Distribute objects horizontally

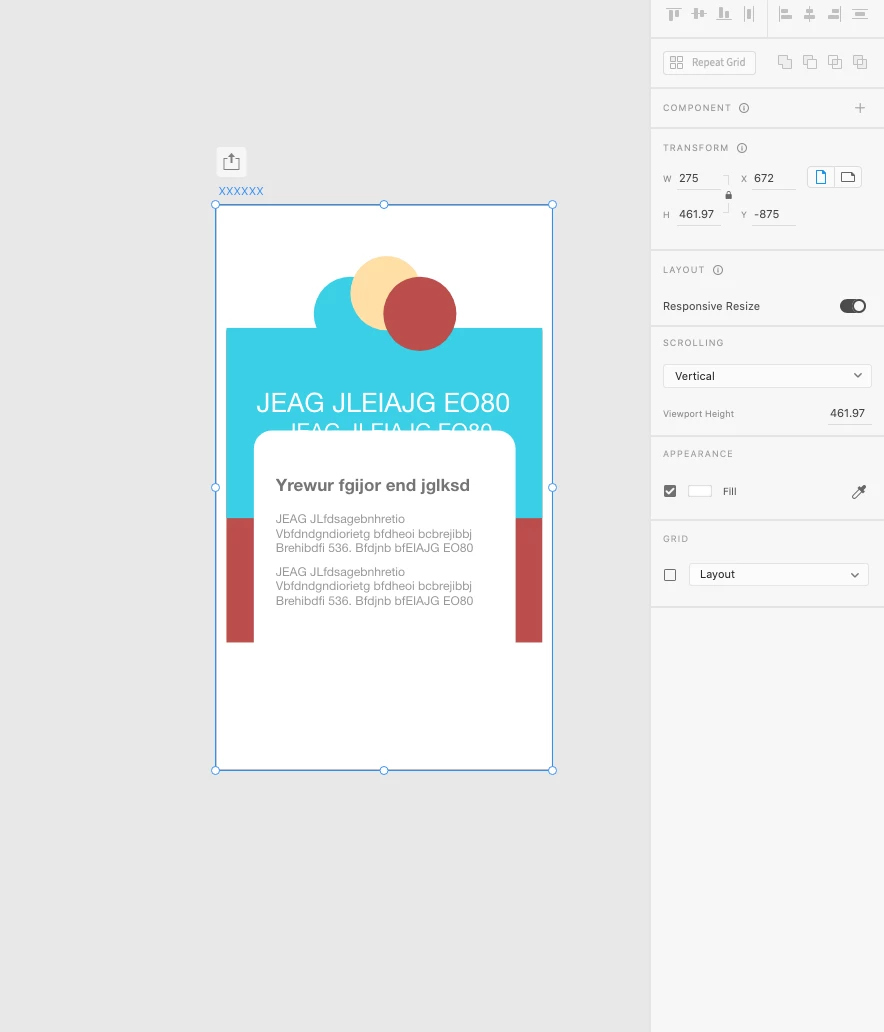coord(749,14)
